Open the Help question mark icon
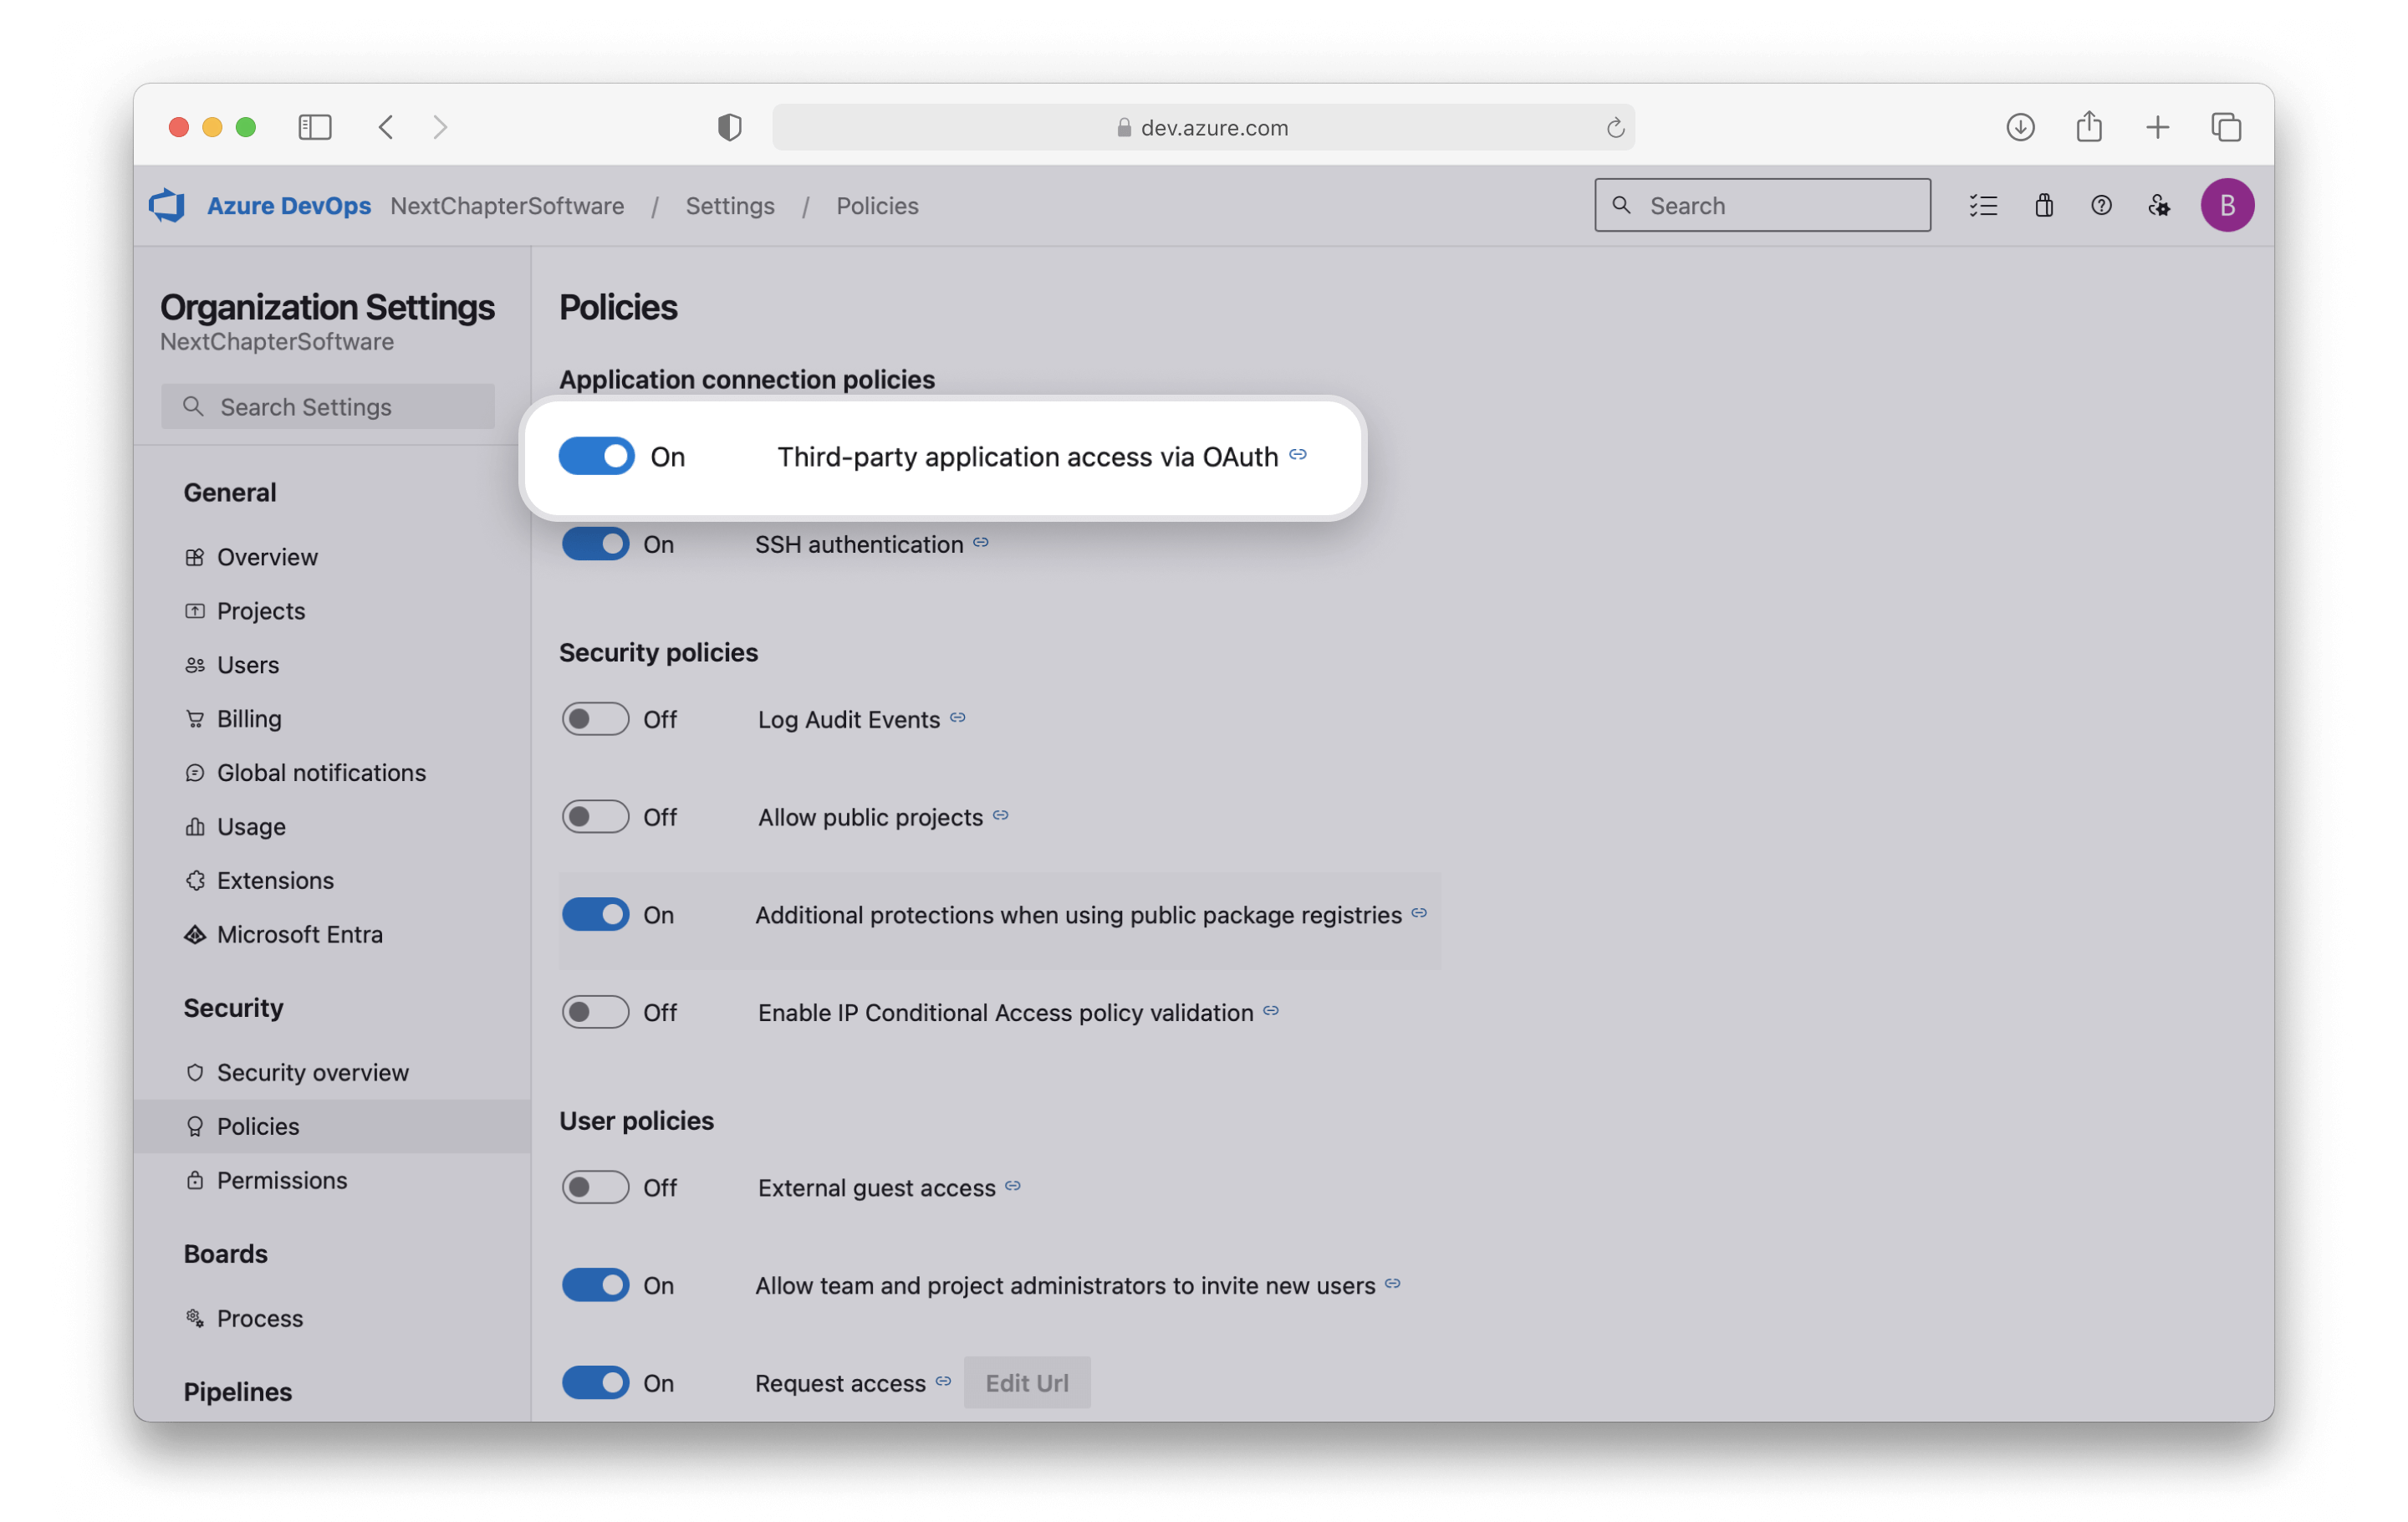Viewport: 2408px width, 1522px height. [x=2101, y=206]
